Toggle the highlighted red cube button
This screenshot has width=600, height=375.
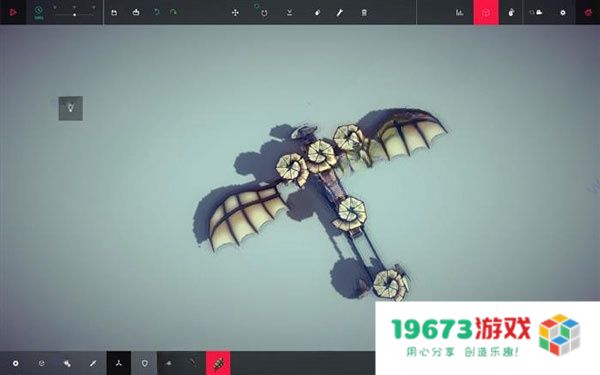click(486, 12)
